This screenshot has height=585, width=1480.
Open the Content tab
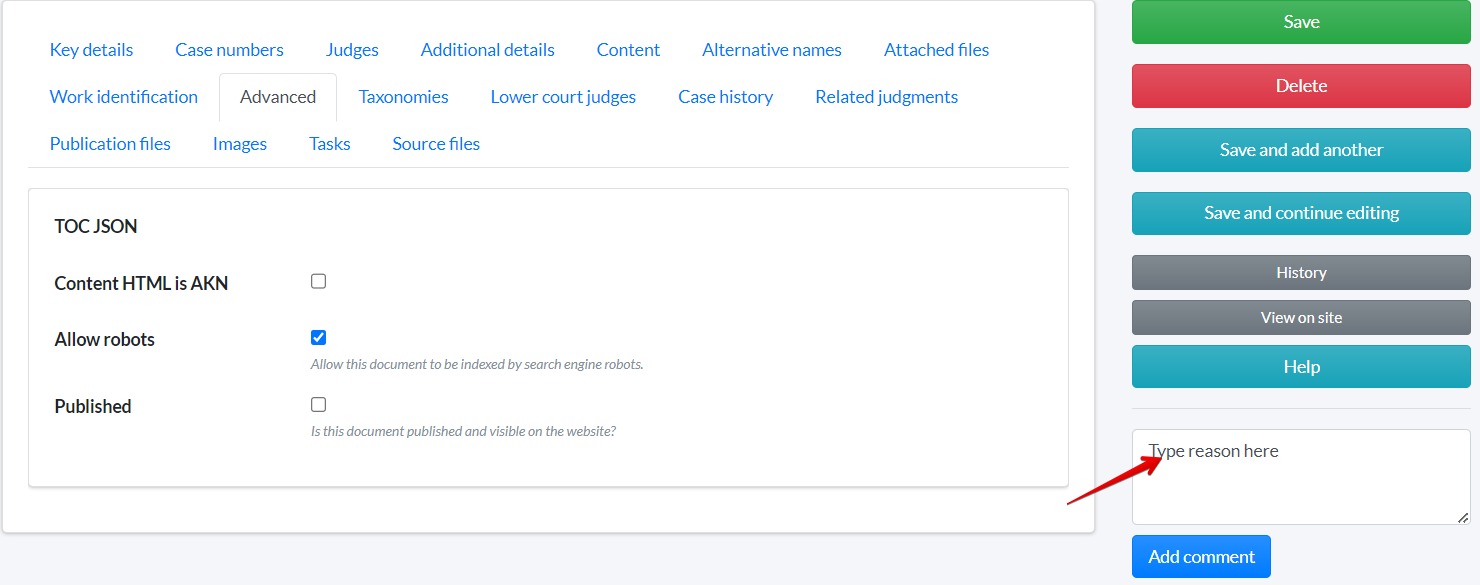tap(628, 50)
